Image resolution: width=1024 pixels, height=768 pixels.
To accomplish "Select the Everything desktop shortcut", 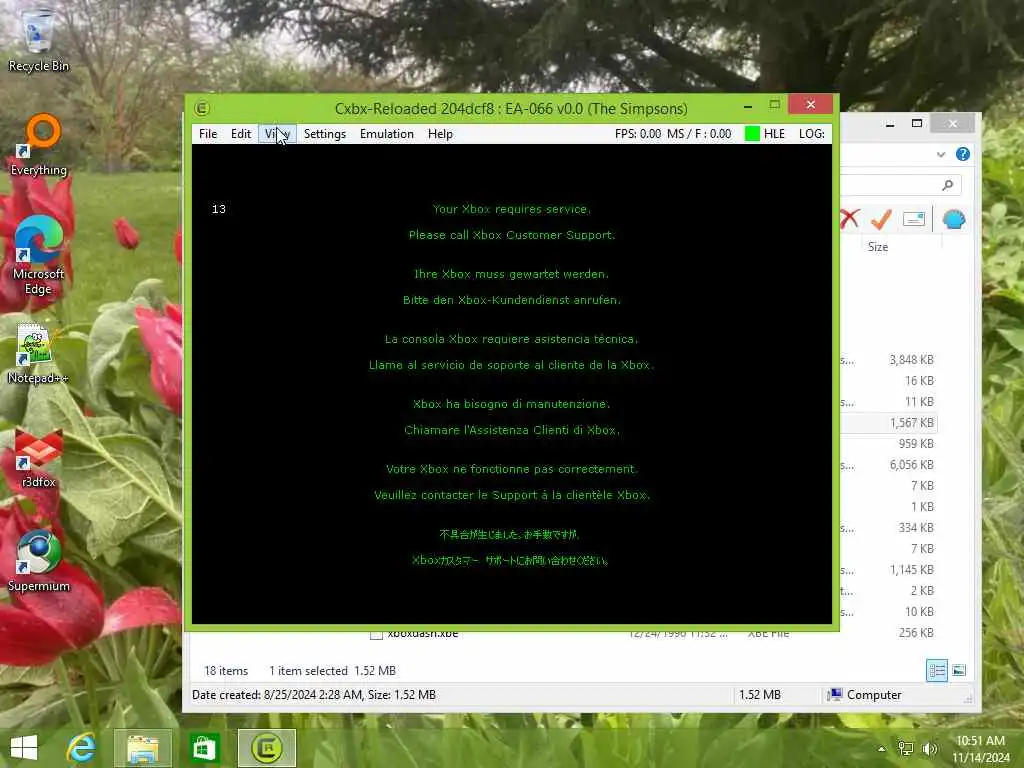I will (39, 144).
